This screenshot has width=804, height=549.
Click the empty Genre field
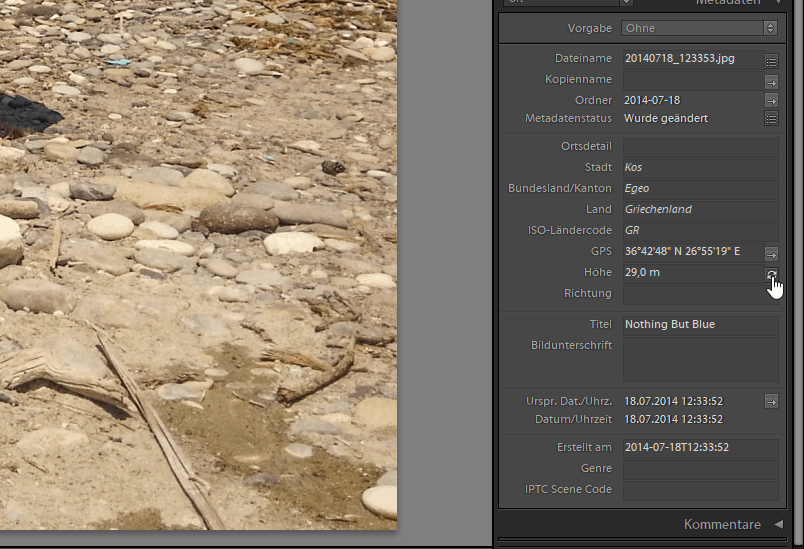tap(699, 469)
